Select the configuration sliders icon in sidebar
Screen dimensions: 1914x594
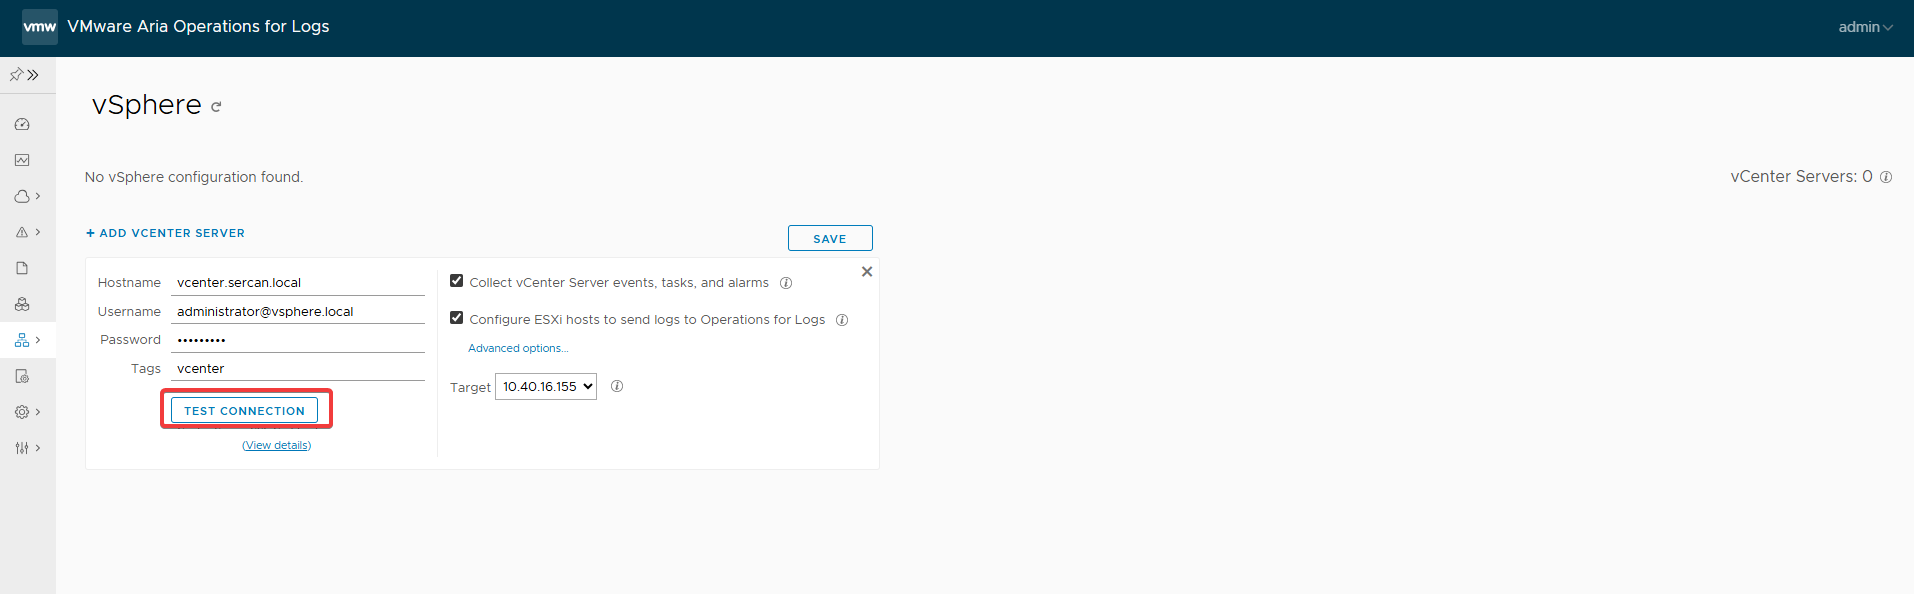[22, 448]
